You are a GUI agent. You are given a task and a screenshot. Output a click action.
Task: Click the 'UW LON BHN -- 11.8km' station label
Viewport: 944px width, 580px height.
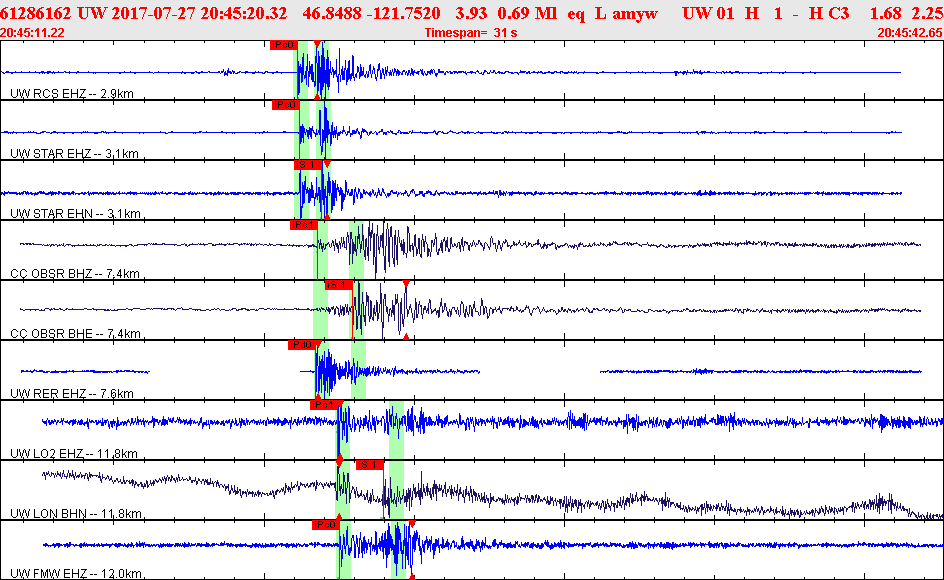(75, 514)
